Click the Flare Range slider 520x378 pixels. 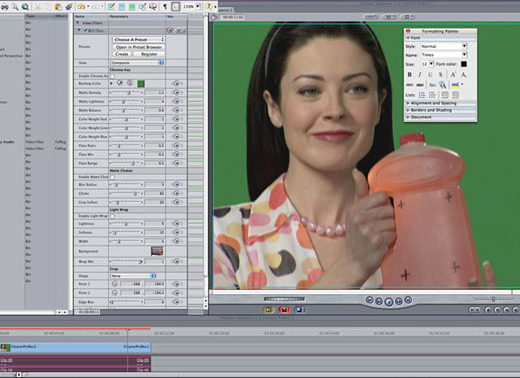pyautogui.click(x=127, y=163)
